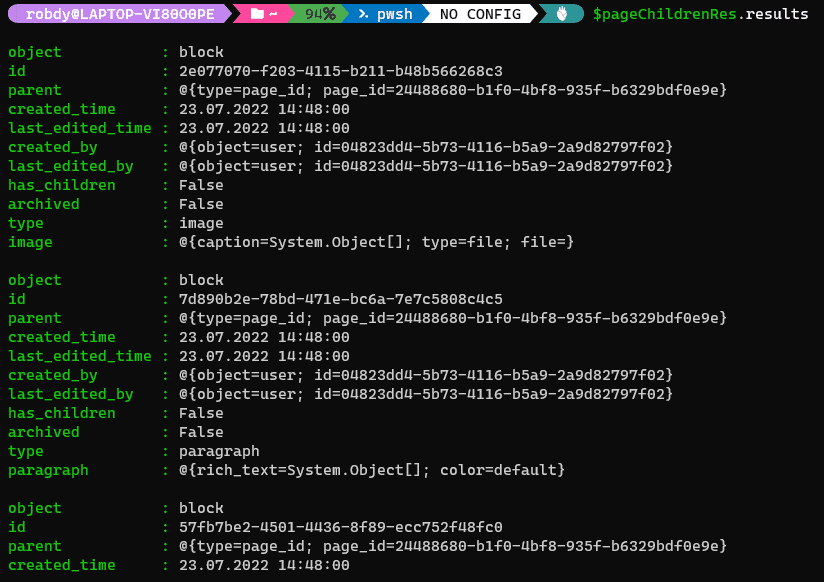Click the third block id 57fb7be2-4501-4436-8f89-ecc752f48fc0
The image size is (824, 582).
click(x=341, y=527)
